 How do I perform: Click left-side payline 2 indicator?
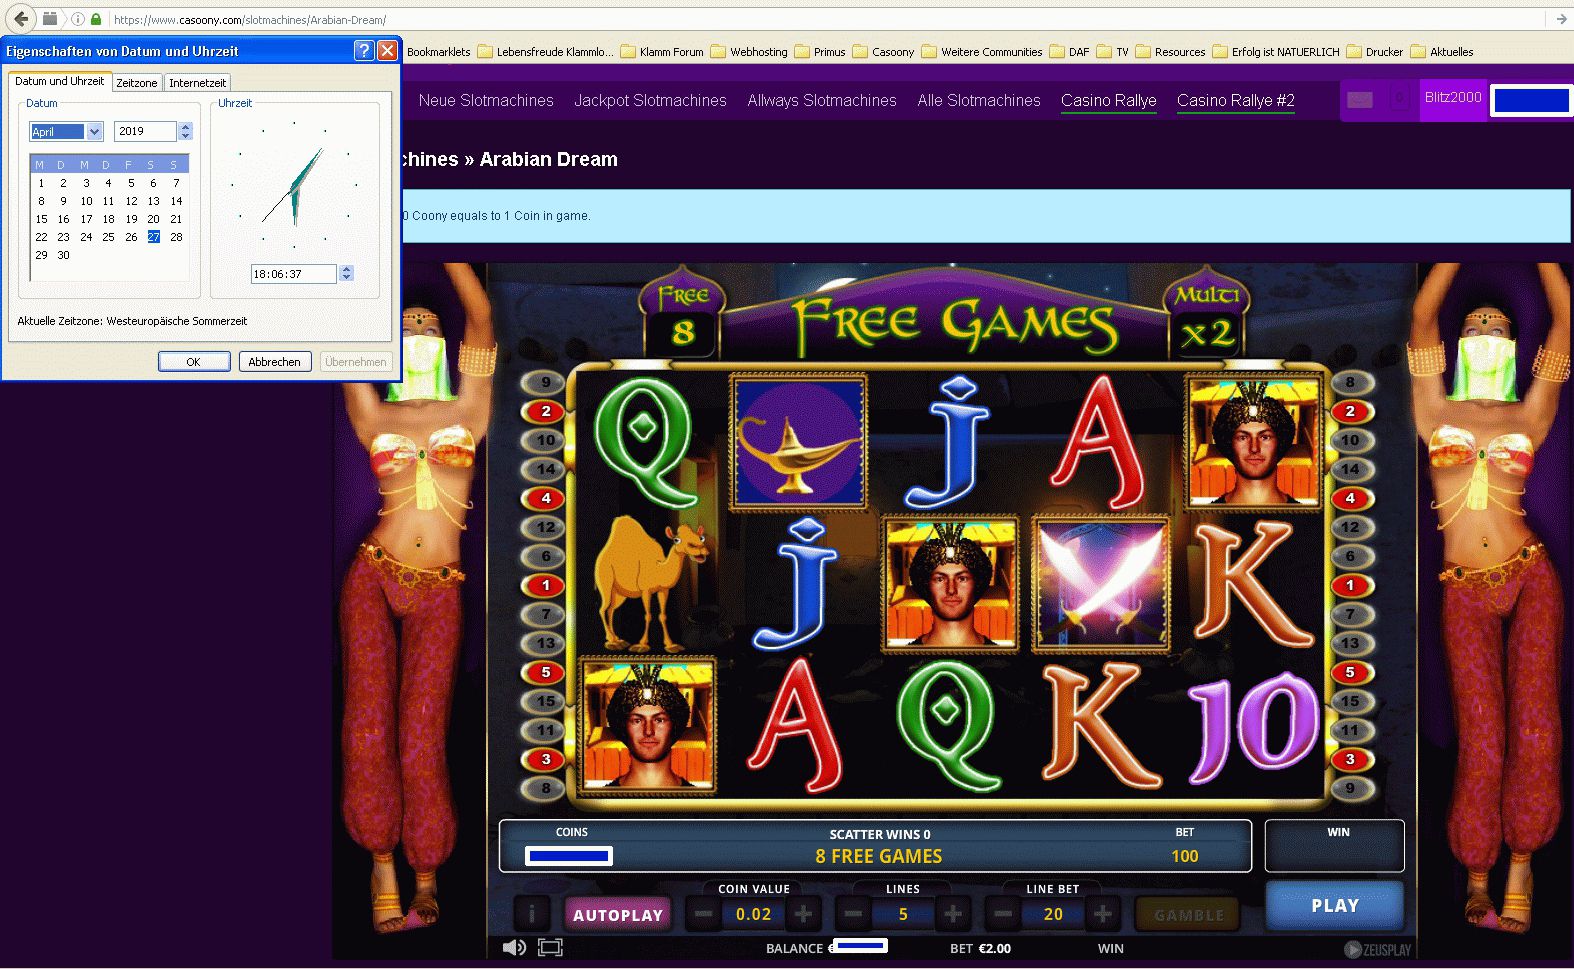tap(546, 411)
